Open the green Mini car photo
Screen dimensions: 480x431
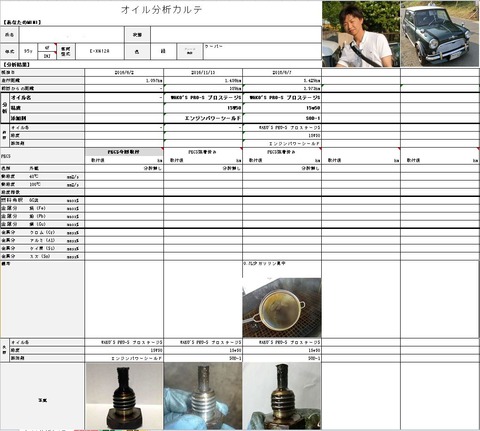pyautogui.click(x=440, y=34)
